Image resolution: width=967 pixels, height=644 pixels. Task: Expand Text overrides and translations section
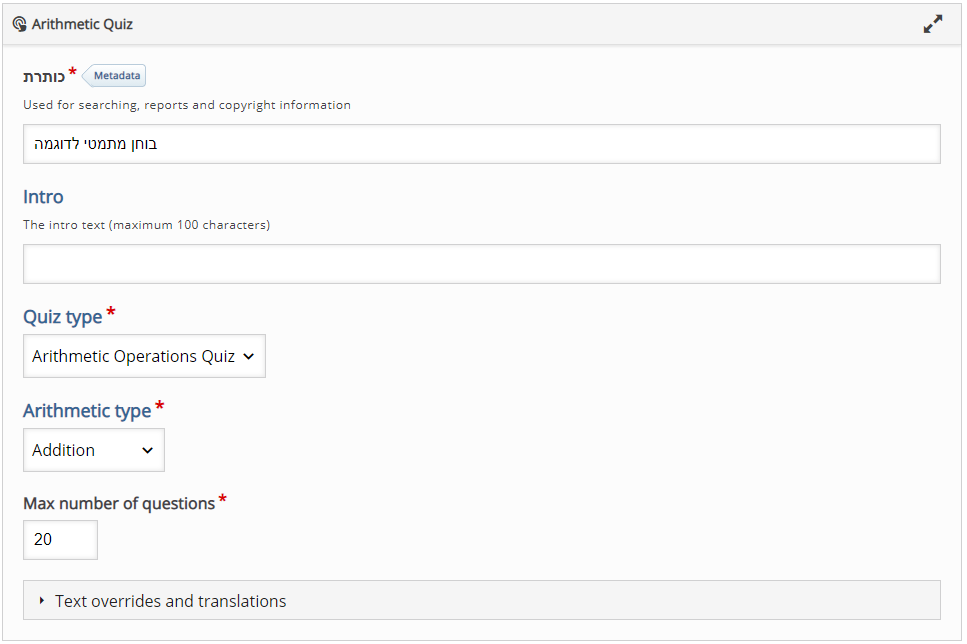click(482, 600)
